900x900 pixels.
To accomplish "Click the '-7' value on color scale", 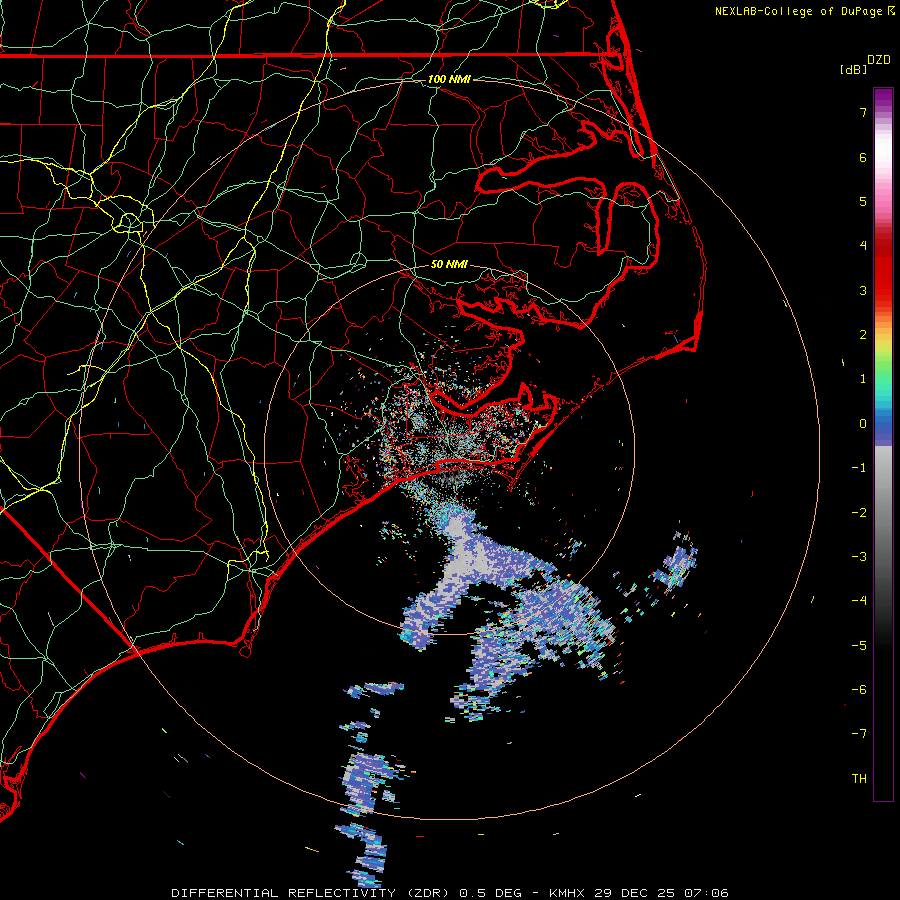I will point(859,734).
